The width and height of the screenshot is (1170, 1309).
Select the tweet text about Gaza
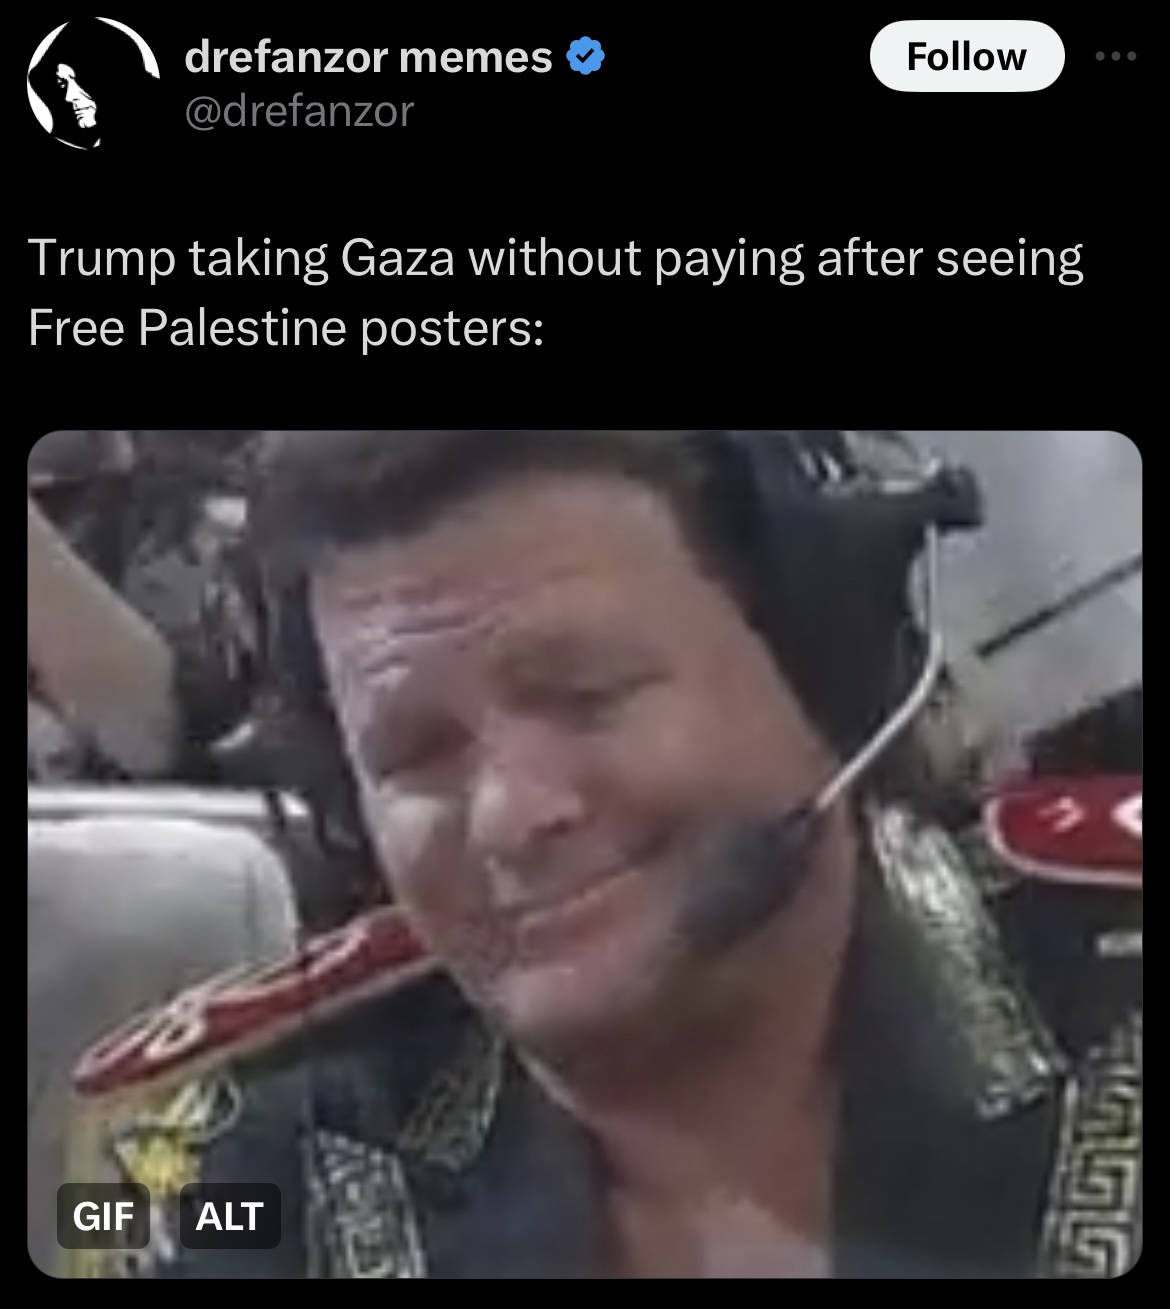point(556,292)
